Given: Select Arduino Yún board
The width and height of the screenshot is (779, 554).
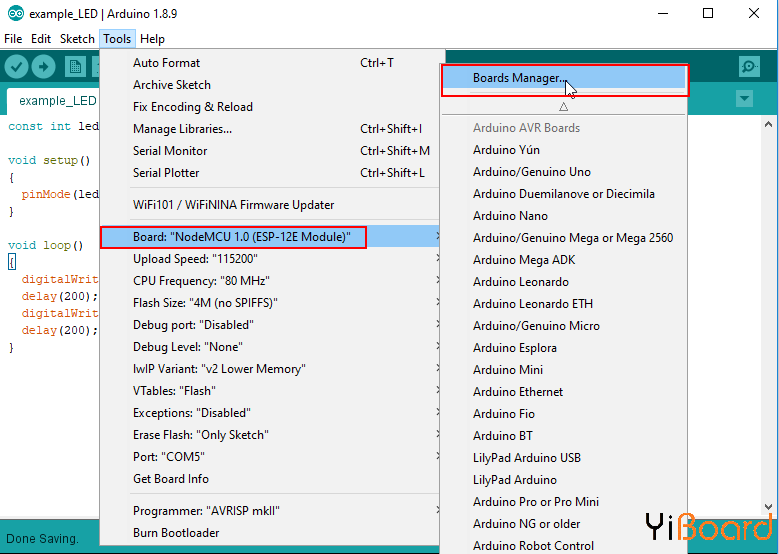Looking at the screenshot, I should (564, 150).
